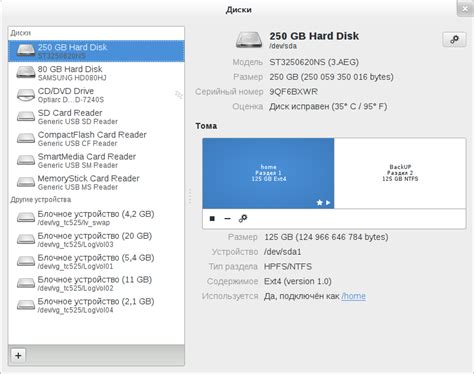Open block device 4,2 GB lv_swap
This screenshot has height=374, width=474.
tap(96, 218)
